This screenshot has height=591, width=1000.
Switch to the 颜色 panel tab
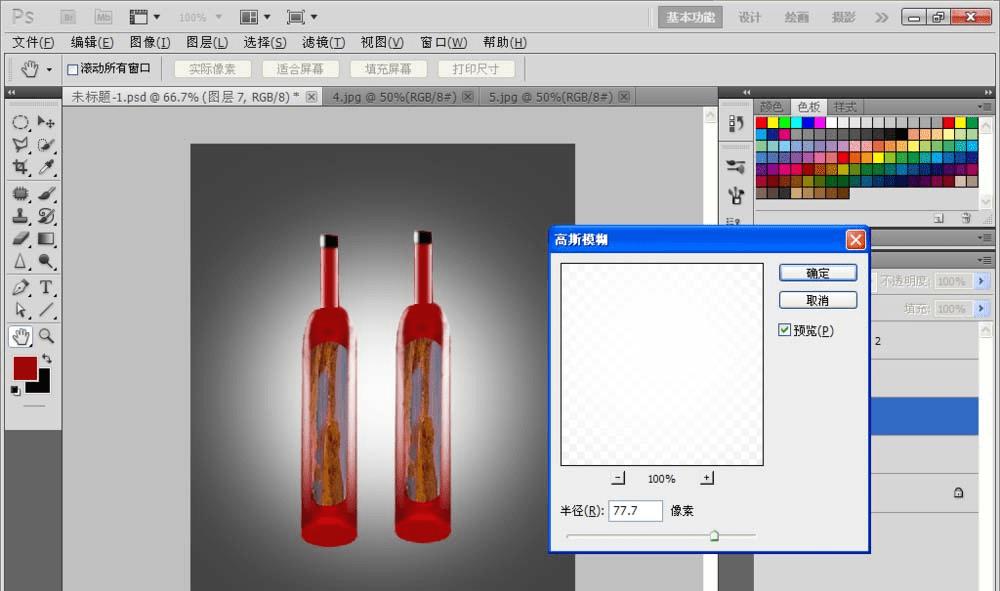(771, 106)
